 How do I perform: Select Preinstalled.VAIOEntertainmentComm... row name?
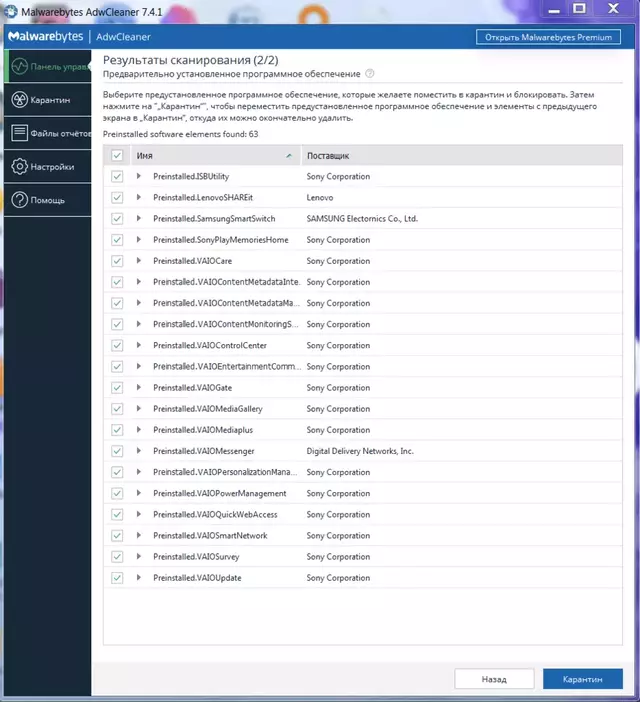227,366
